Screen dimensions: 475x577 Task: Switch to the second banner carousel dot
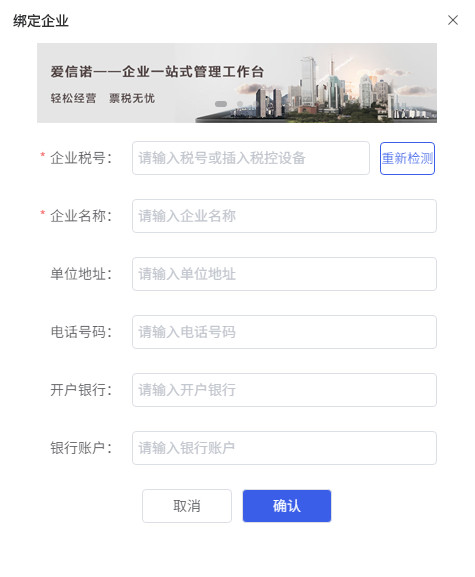(240, 104)
